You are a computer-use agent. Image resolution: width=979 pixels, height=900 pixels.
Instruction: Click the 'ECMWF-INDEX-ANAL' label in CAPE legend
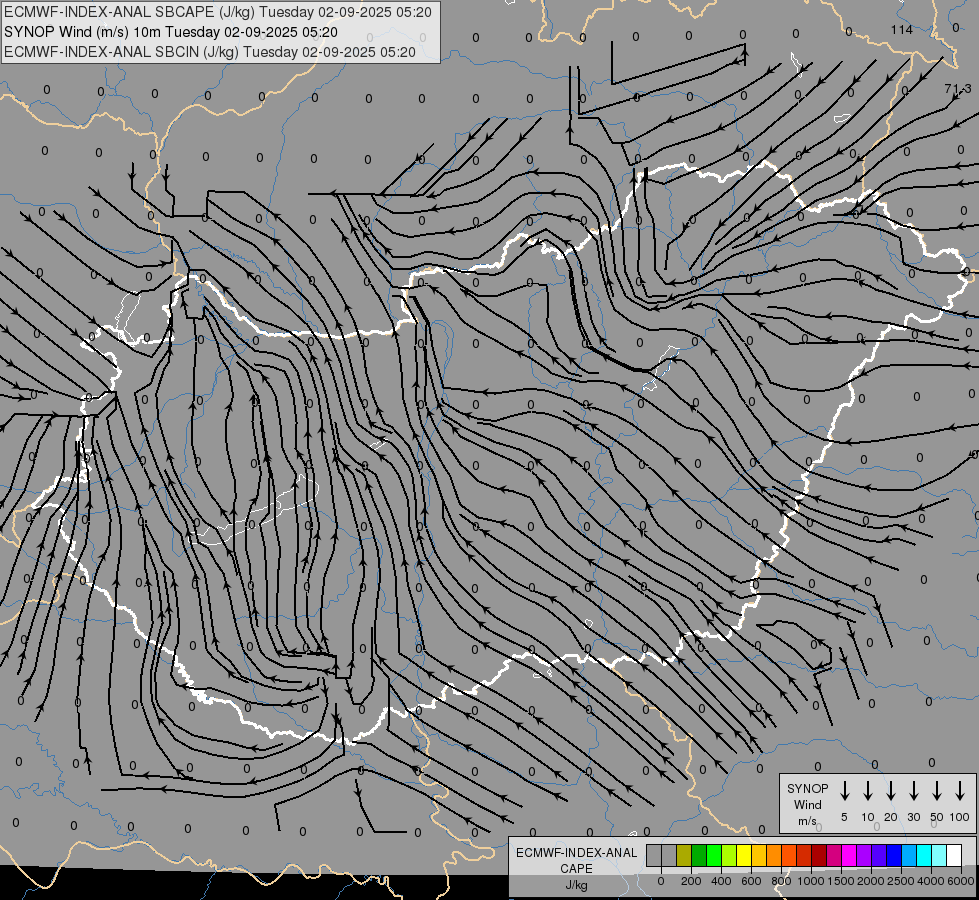point(576,853)
